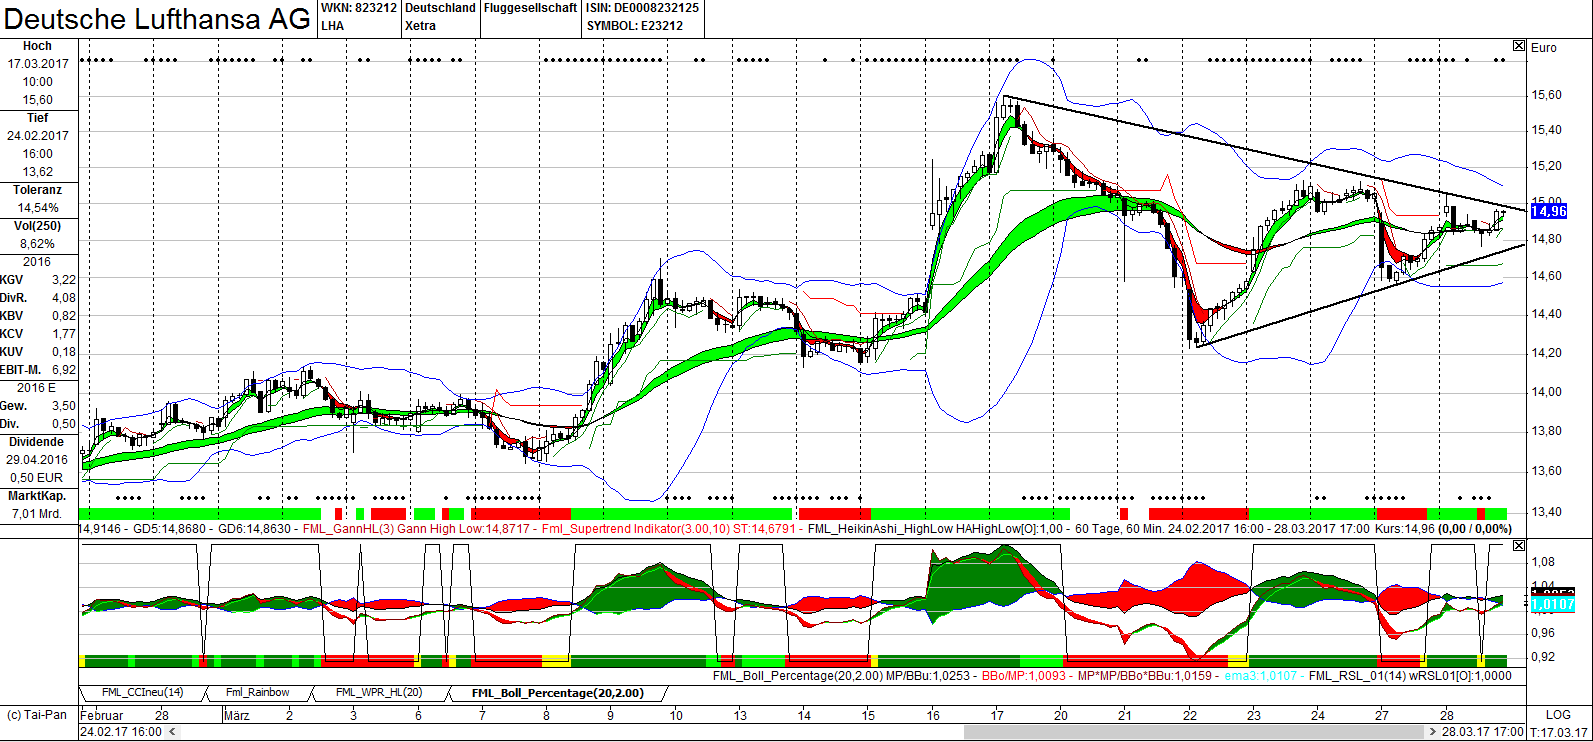Select the ISIN: DE0008232125 text
This screenshot has height=742, width=1593.
coord(643,8)
